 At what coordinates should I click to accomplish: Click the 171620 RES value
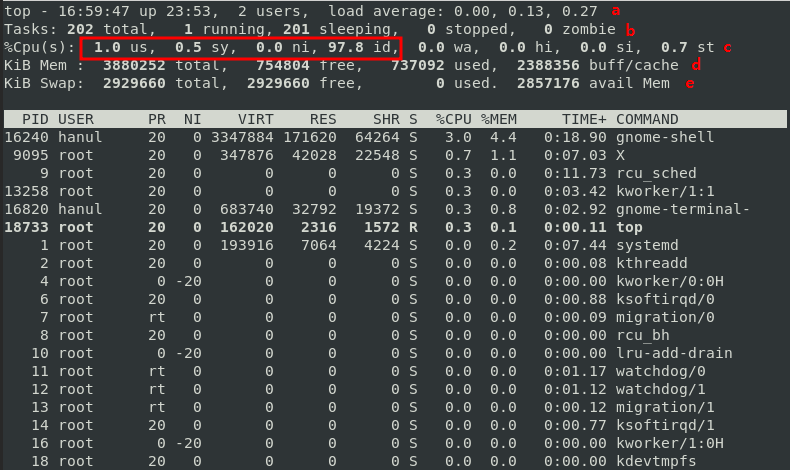pyautogui.click(x=309, y=138)
